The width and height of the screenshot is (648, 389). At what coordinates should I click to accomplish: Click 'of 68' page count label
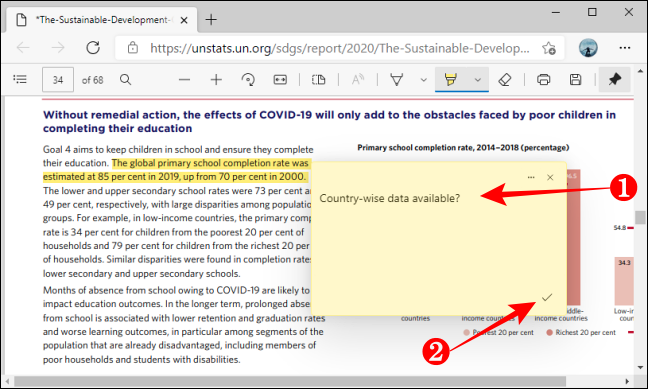pyautogui.click(x=93, y=80)
